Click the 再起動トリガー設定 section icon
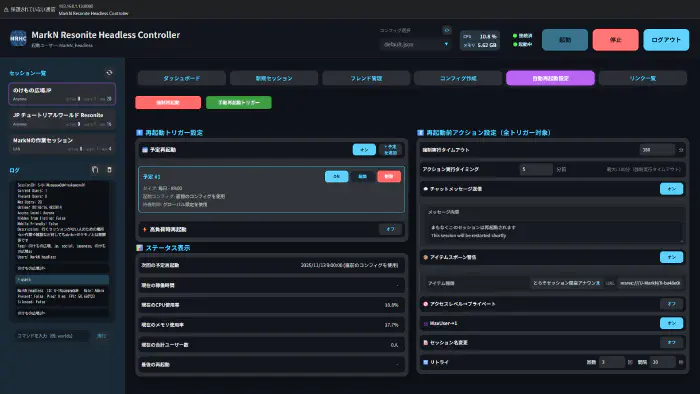This screenshot has width=700, height=394. 139,133
